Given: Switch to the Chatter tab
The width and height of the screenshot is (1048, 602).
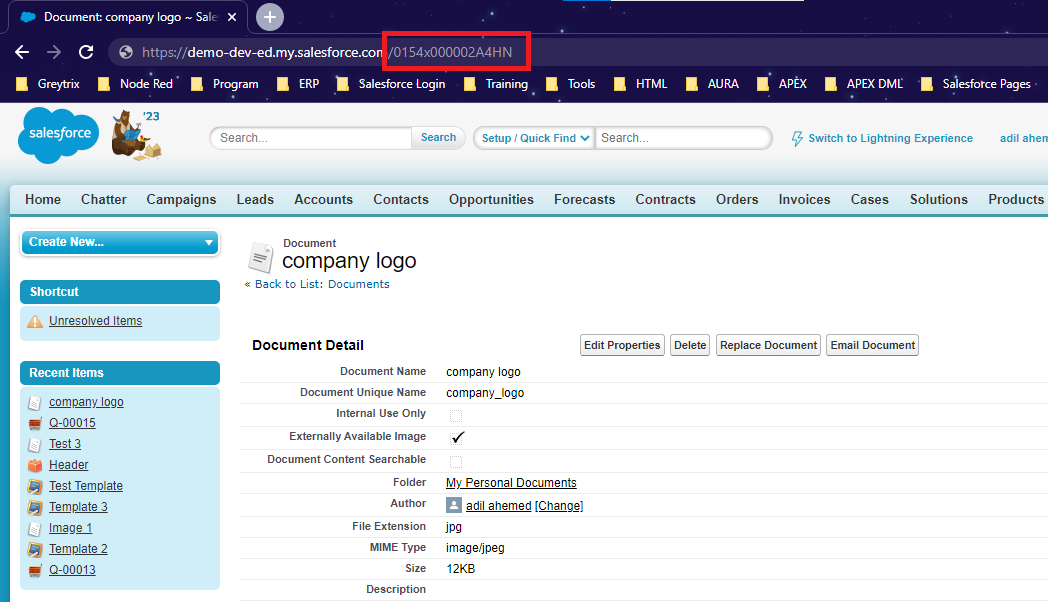Looking at the screenshot, I should [104, 200].
